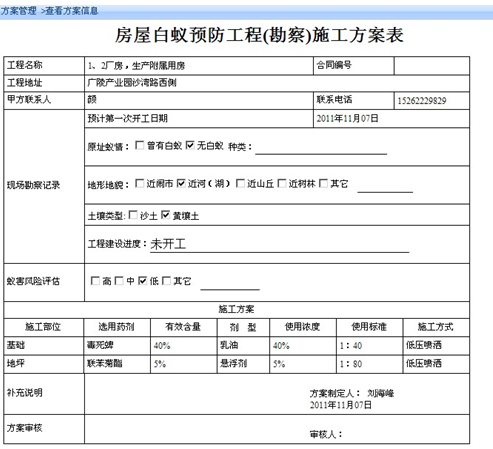Uncheck the 近河(湖) checkbox
Viewport: 493px width, 449px height.
[x=181, y=183]
